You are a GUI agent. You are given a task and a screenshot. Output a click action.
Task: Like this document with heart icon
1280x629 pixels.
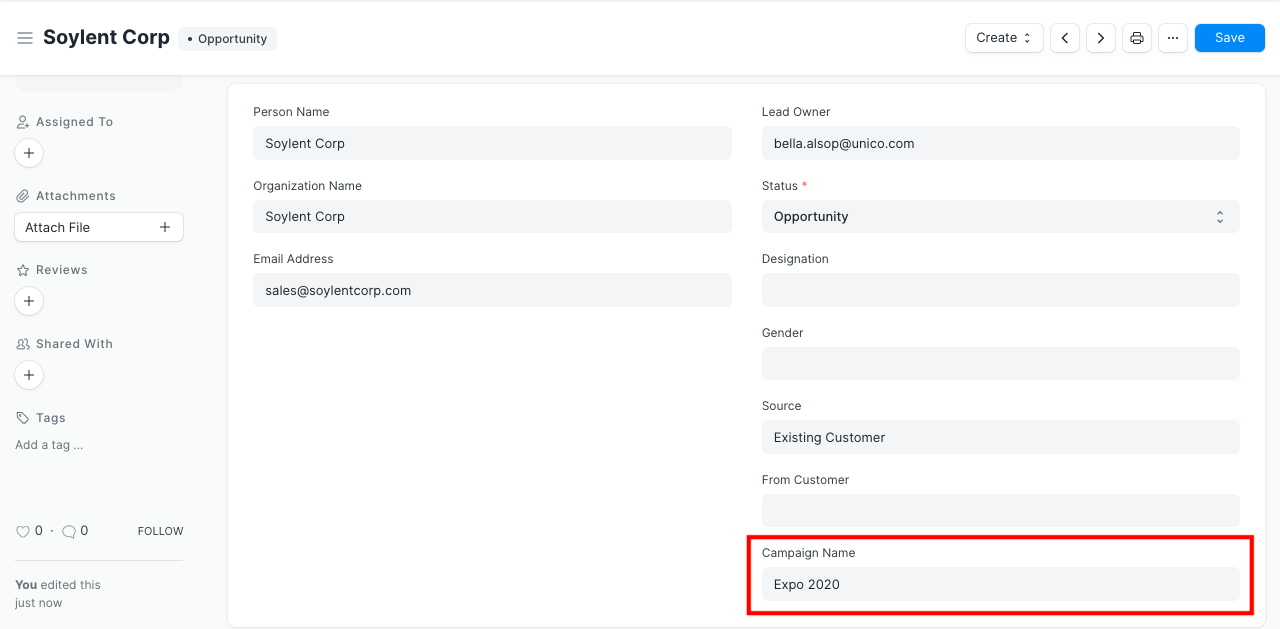click(23, 531)
